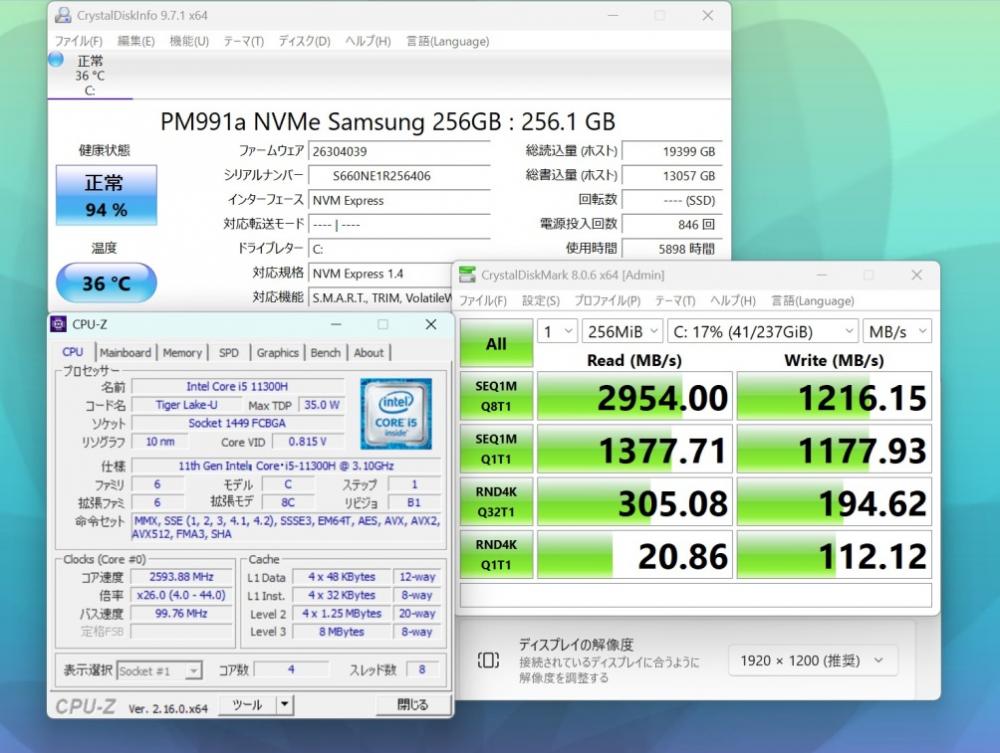Open the 256MiB test size dropdown
This screenshot has width=1000, height=753.
coord(622,332)
